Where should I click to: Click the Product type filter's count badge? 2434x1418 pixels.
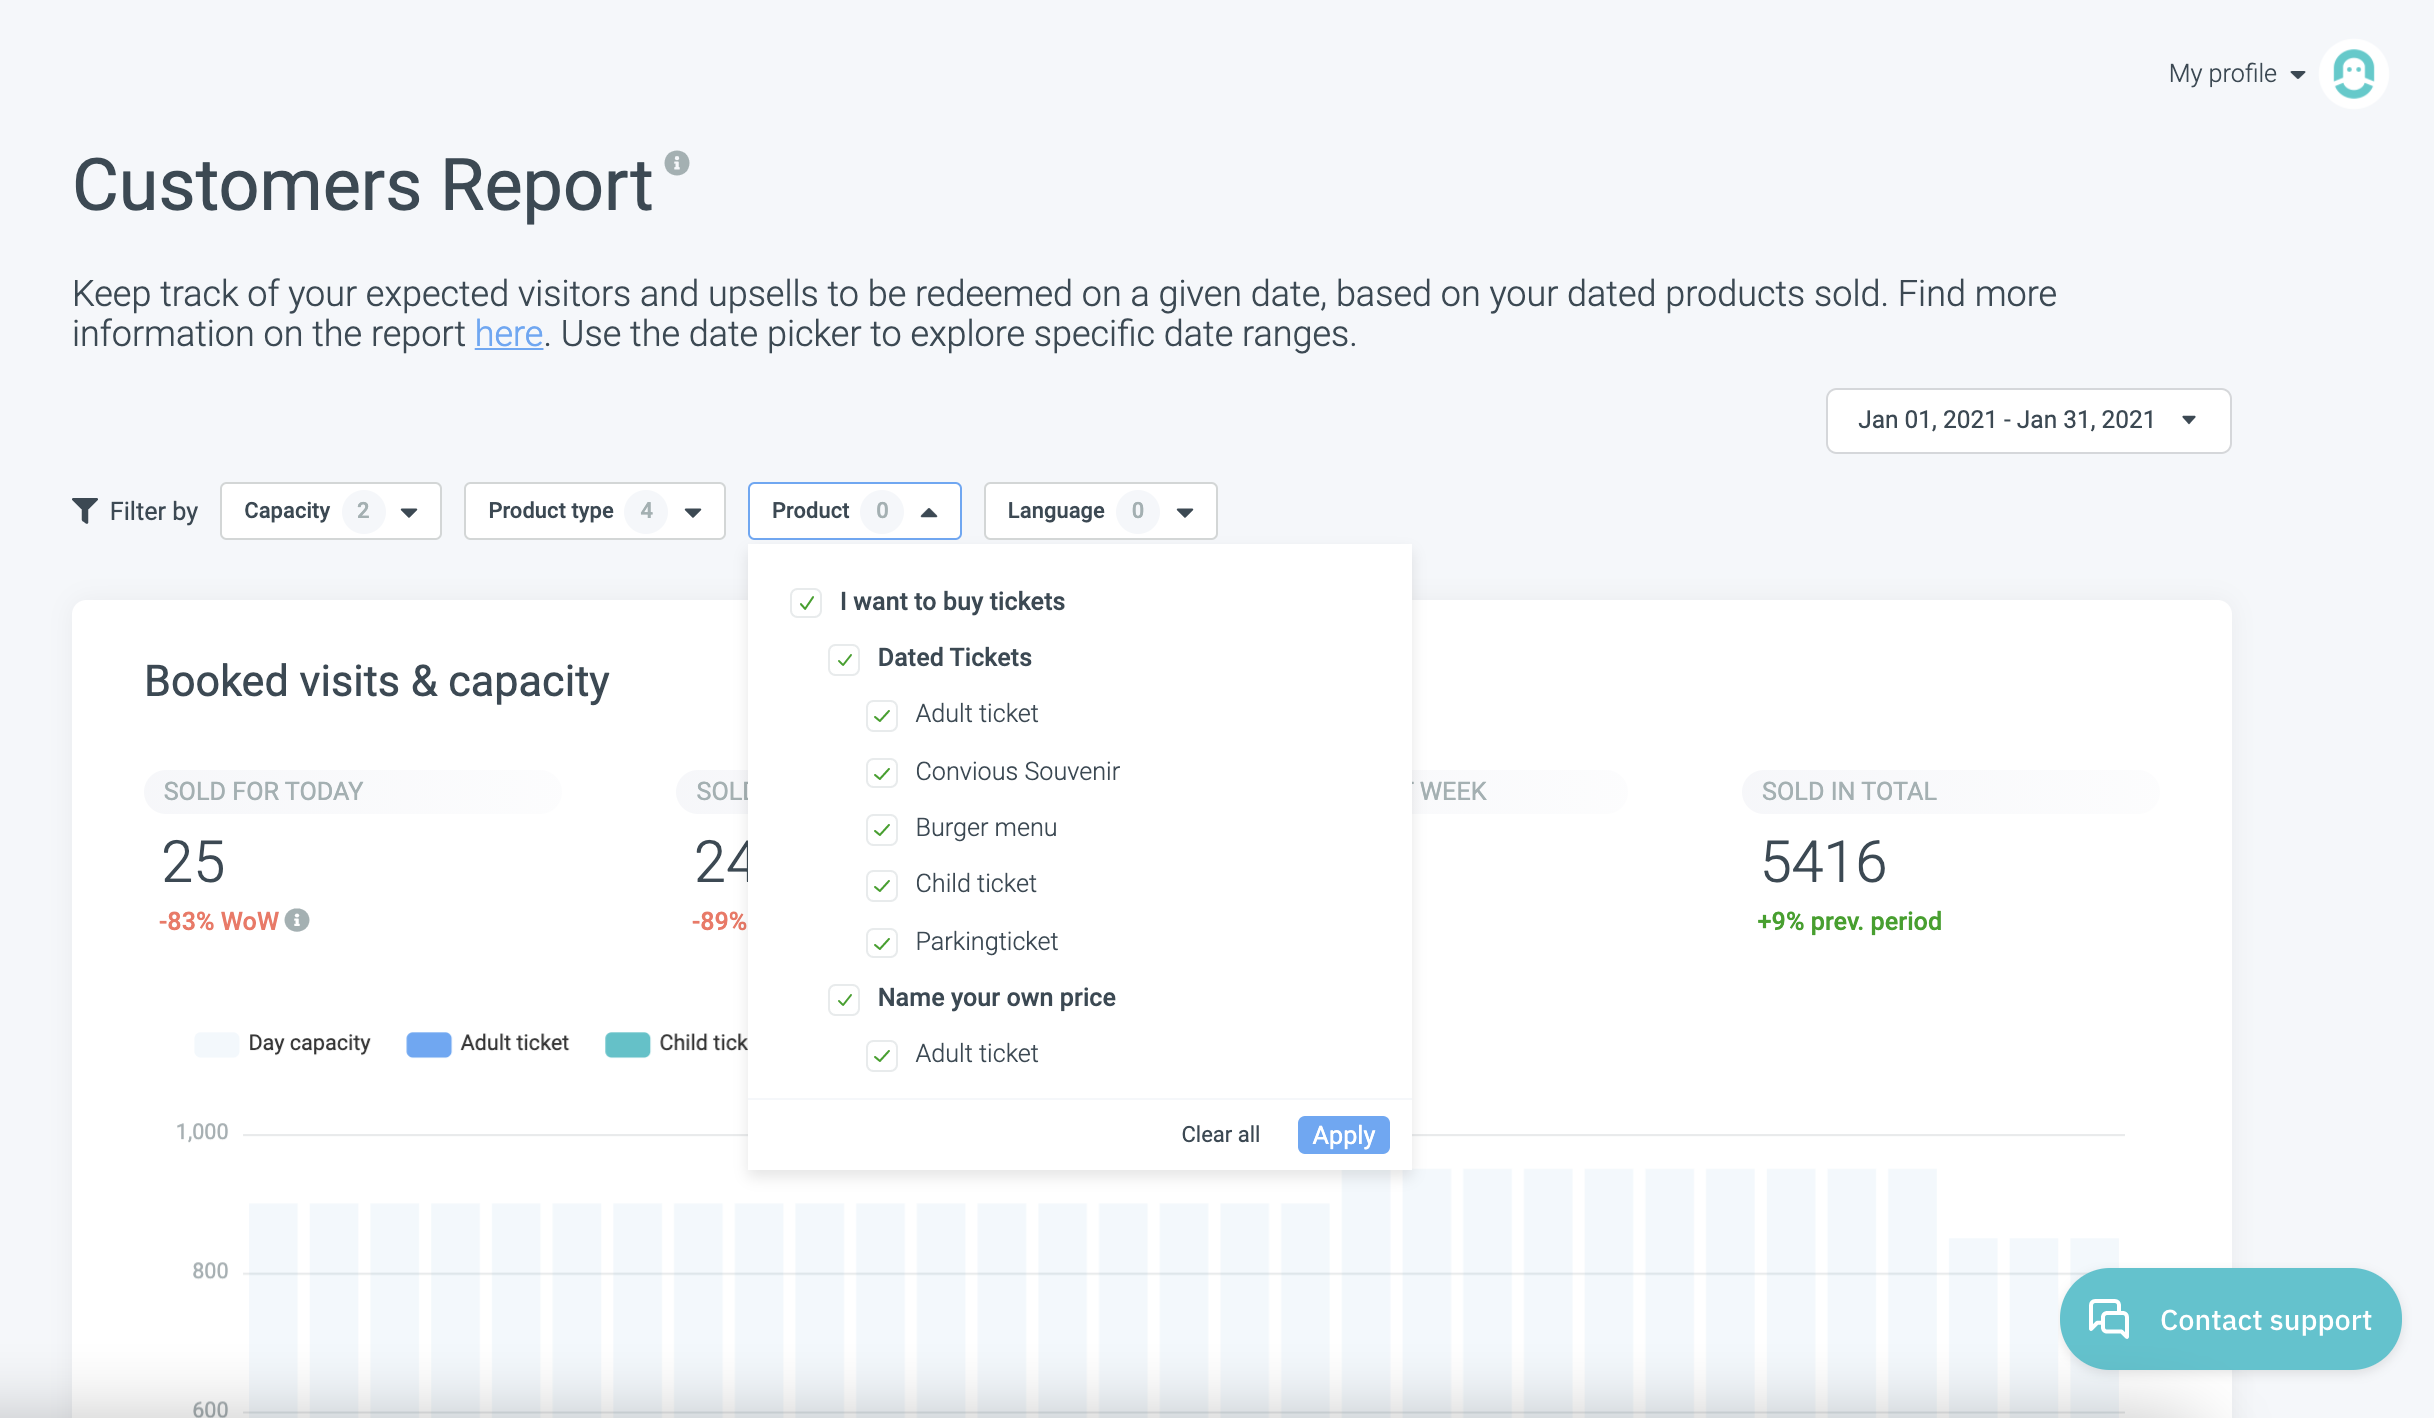(646, 511)
